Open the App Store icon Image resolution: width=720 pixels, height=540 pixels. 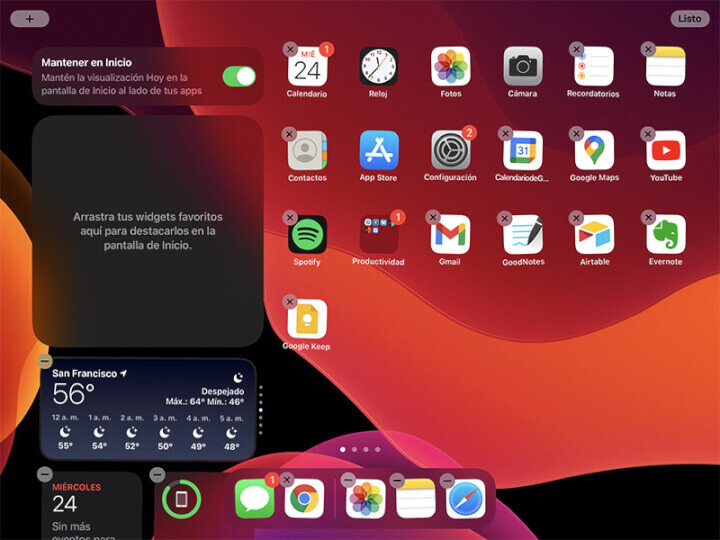(379, 151)
